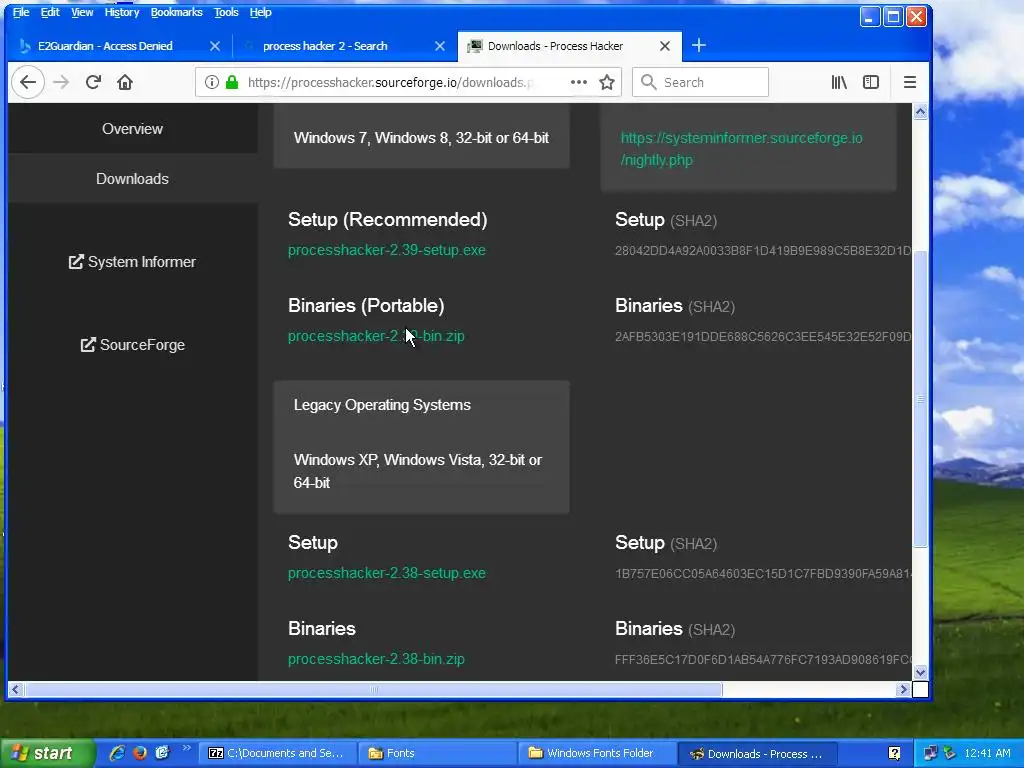This screenshot has height=768, width=1024.
Task: Open SourceForge external link
Action: 133,345
